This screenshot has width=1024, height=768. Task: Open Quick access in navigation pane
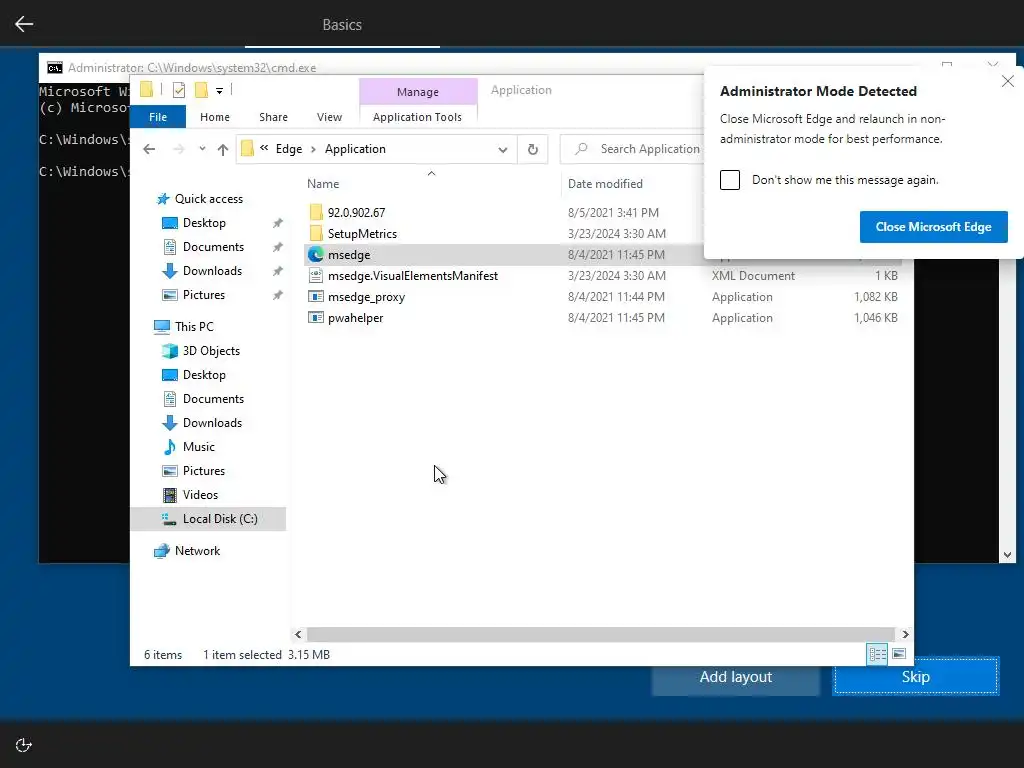pos(208,199)
